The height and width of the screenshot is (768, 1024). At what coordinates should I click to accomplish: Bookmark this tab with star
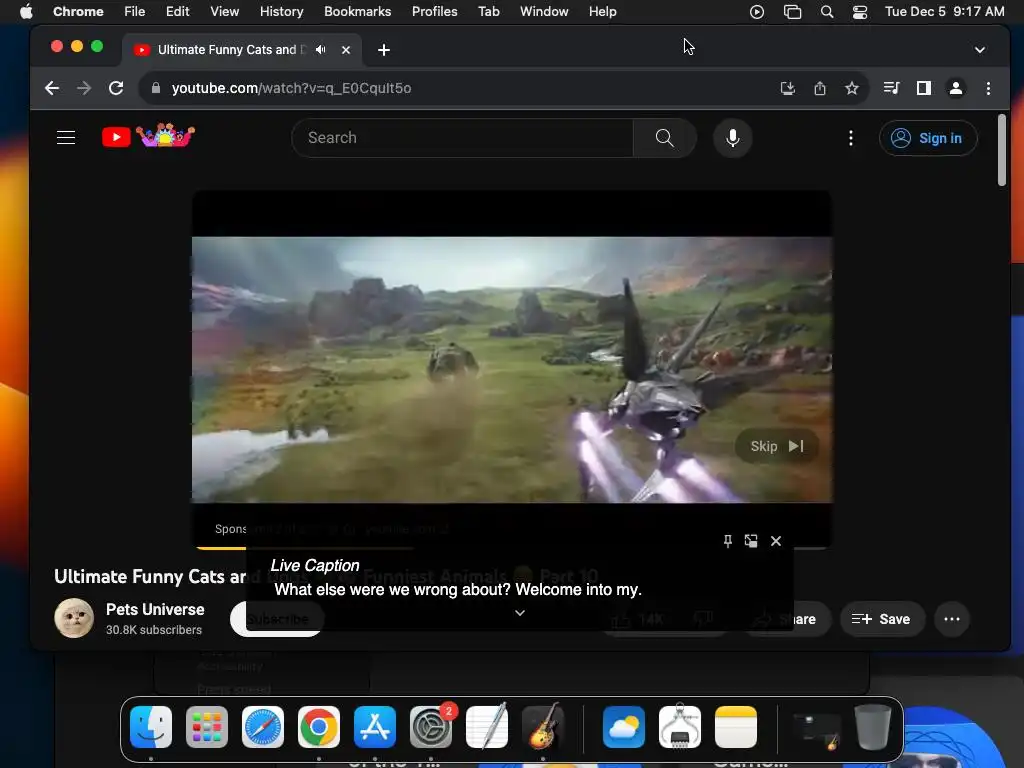852,88
